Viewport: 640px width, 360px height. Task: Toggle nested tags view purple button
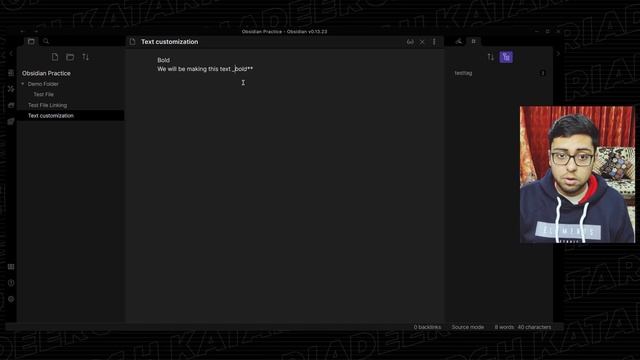pyautogui.click(x=506, y=57)
